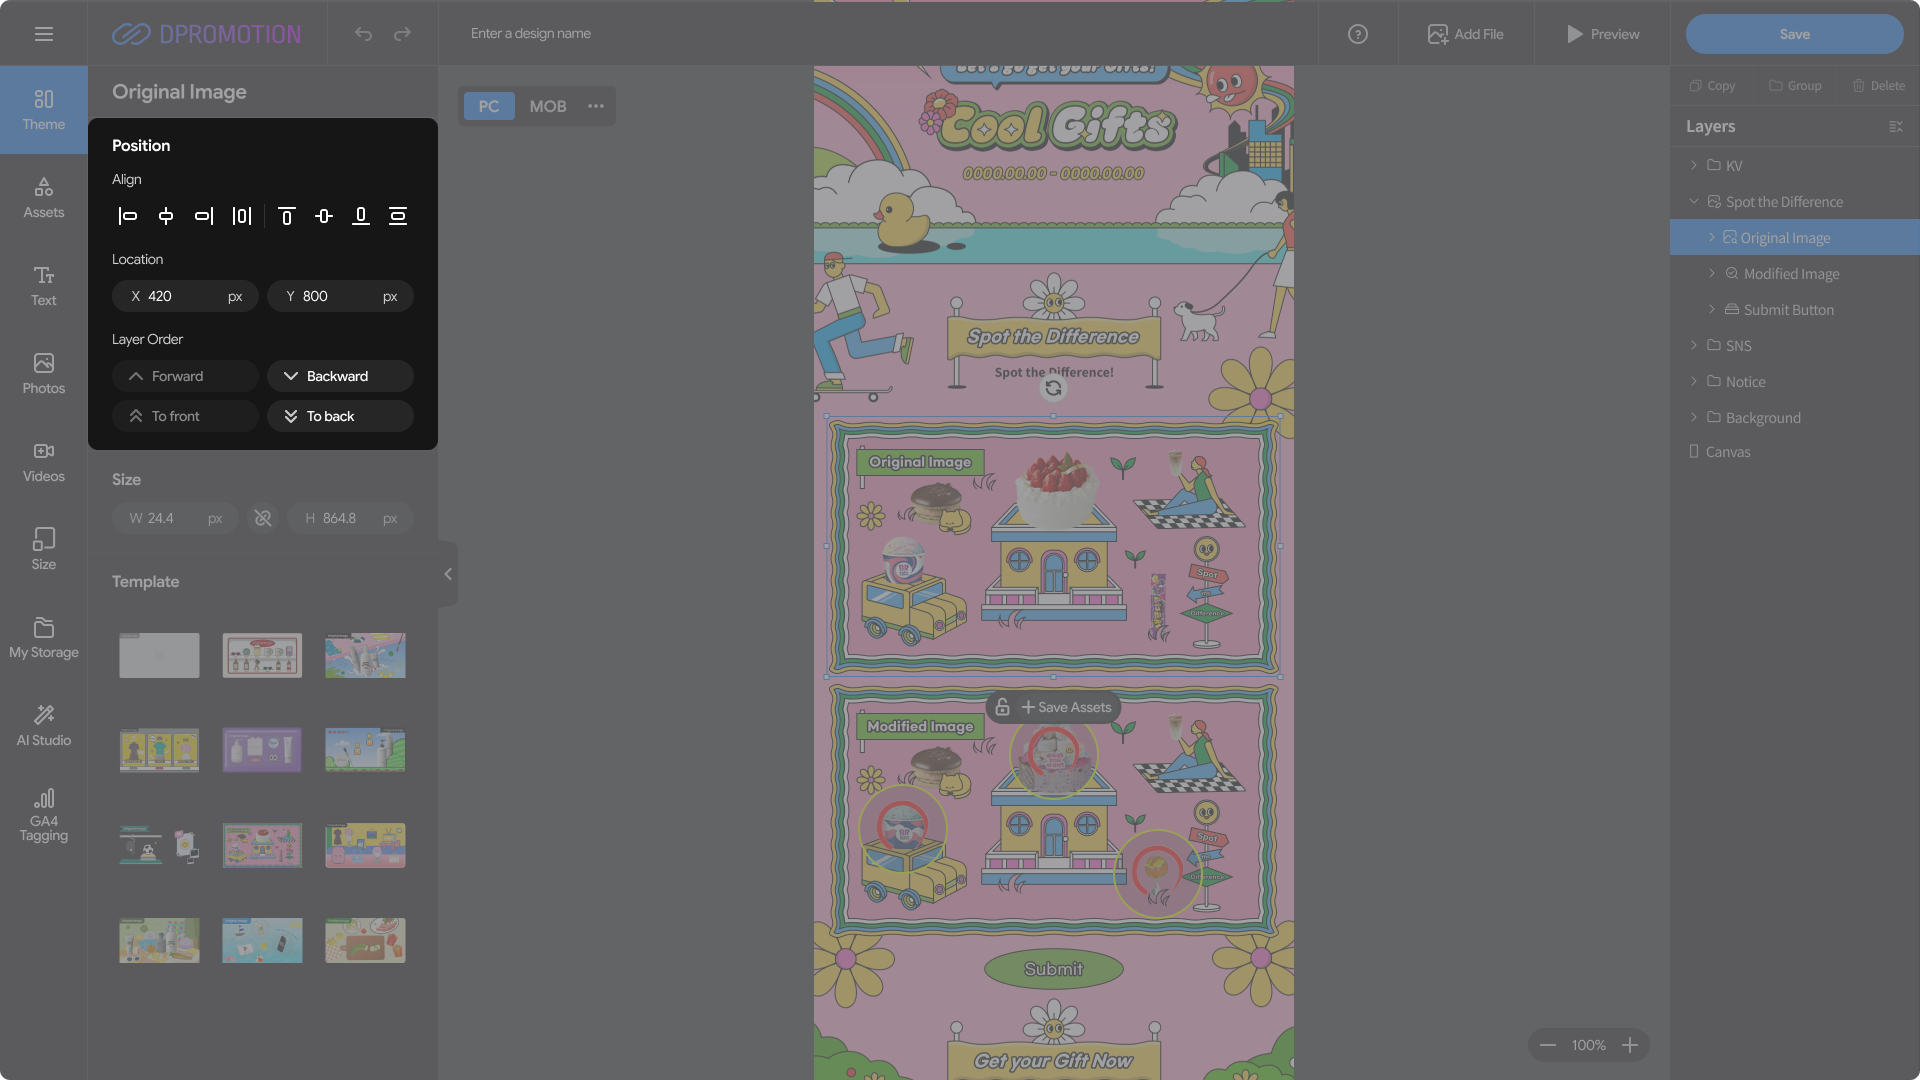Click distribute horizontal spacing icon
This screenshot has width=1920, height=1080.
pos(242,216)
